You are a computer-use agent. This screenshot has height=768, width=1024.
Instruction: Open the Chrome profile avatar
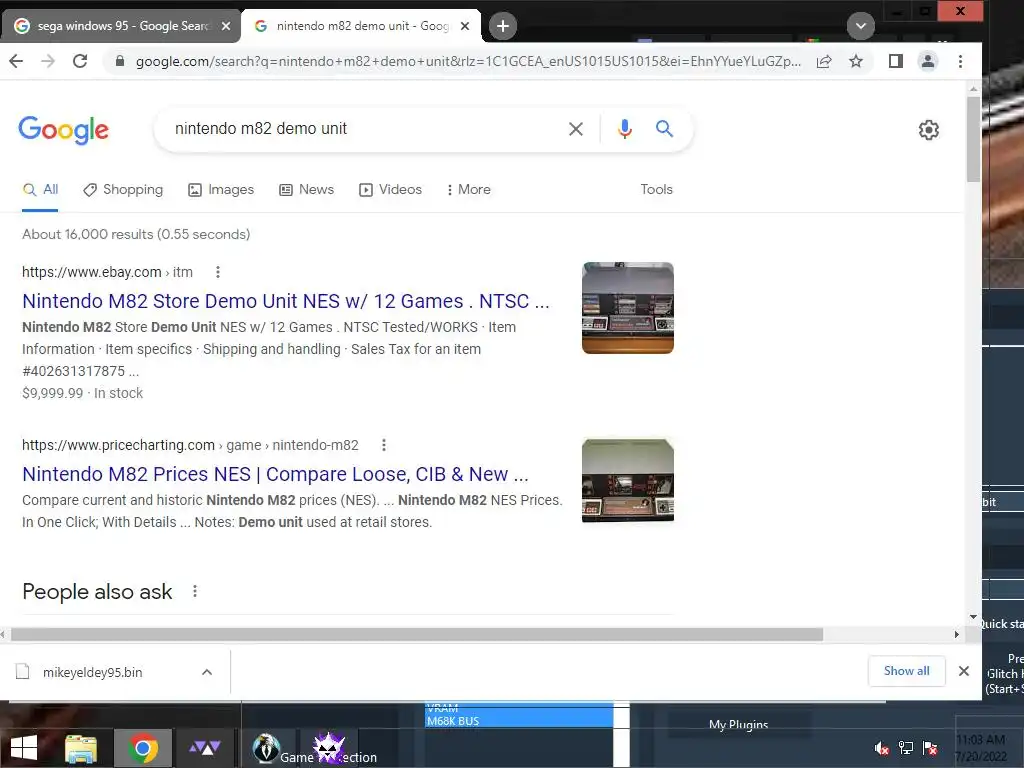tap(927, 61)
